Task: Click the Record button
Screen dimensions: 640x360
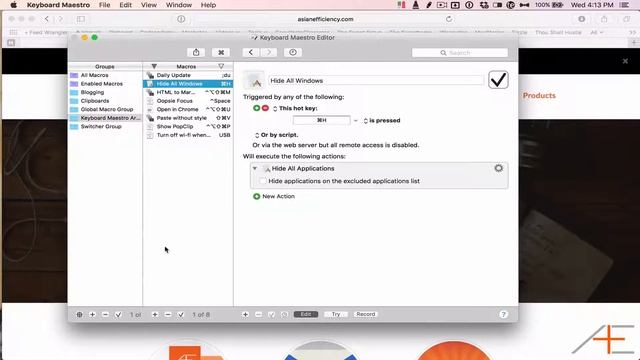Action: click(366, 314)
